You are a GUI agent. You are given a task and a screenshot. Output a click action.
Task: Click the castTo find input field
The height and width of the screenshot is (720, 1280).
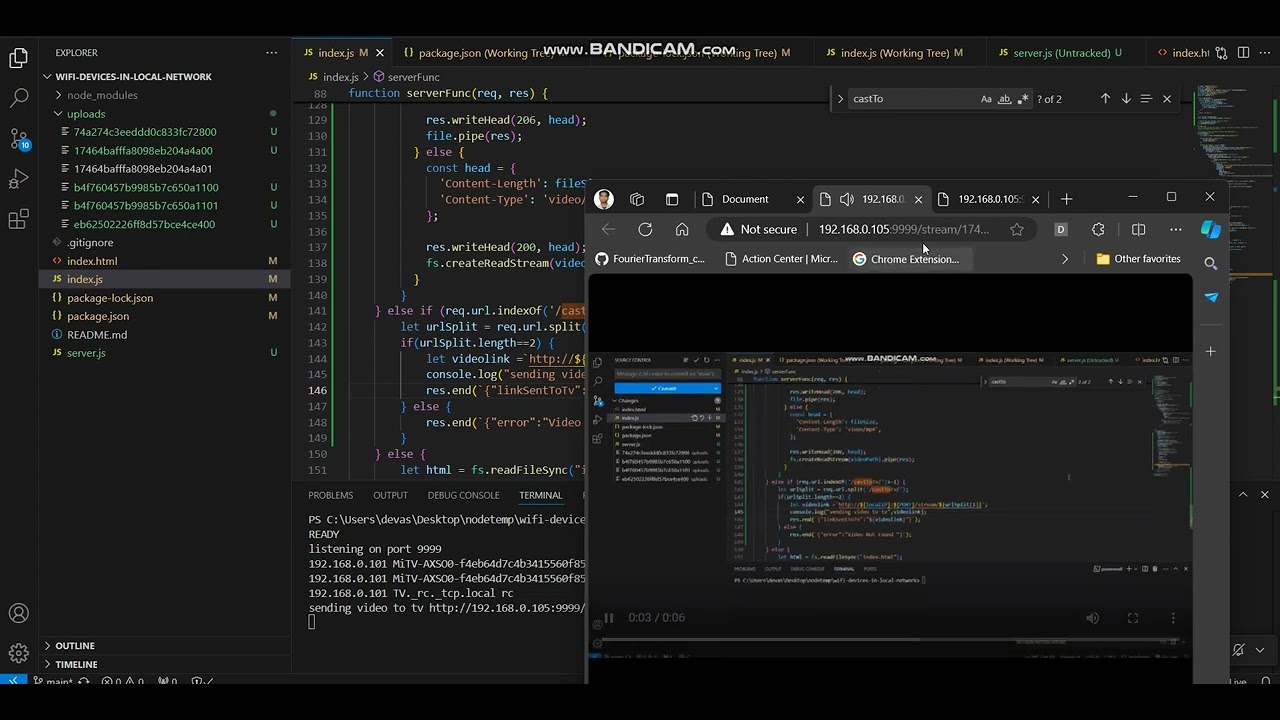tap(912, 99)
